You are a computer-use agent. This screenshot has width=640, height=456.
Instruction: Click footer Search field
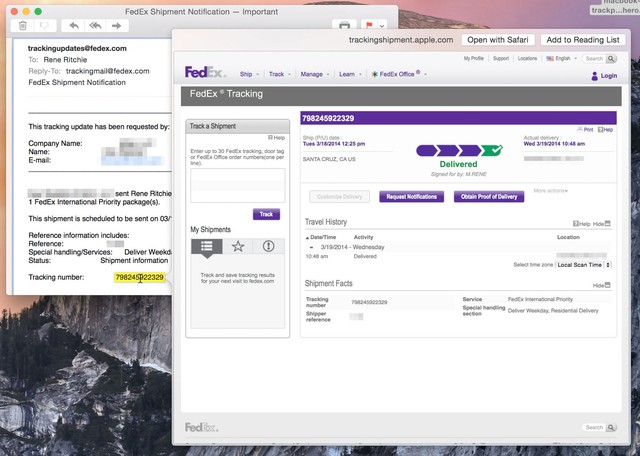[594, 427]
